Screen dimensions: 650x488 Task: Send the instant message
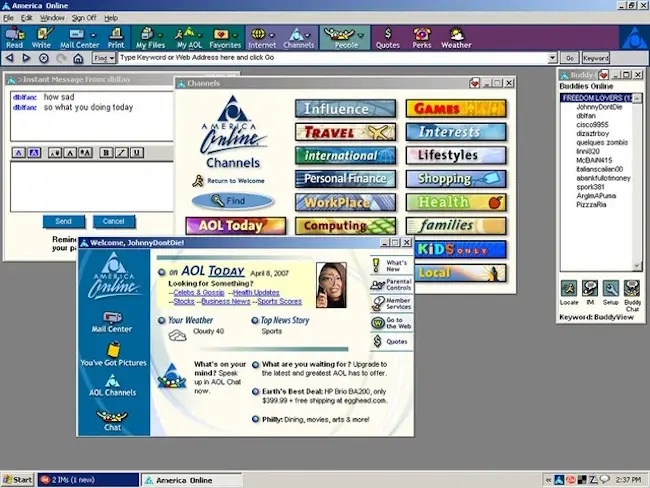pyautogui.click(x=64, y=222)
